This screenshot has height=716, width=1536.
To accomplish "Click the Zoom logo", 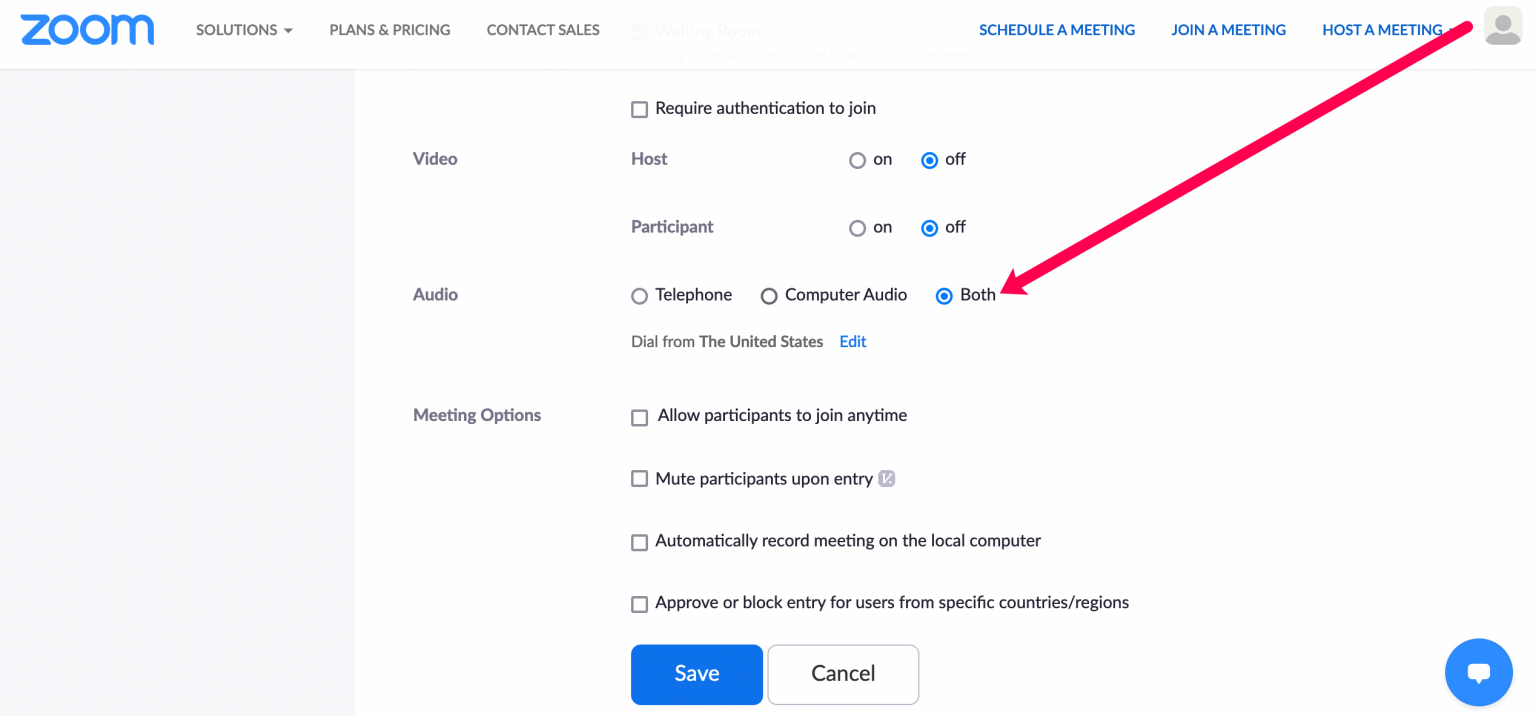I will pyautogui.click(x=87, y=30).
